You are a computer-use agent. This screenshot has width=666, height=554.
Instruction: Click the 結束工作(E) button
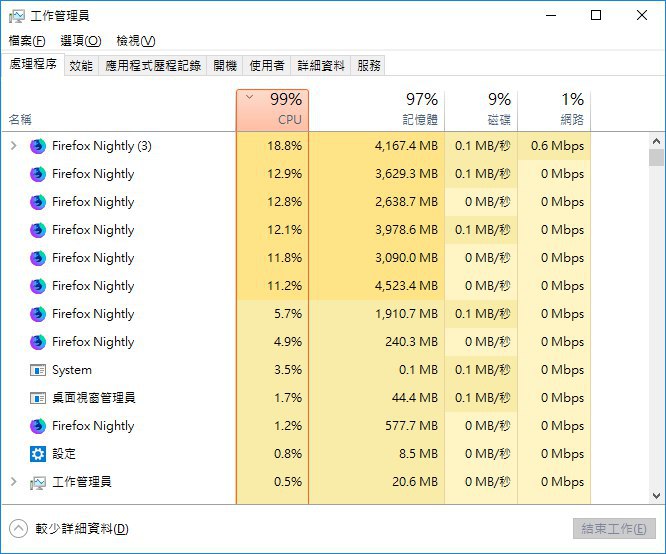614,529
